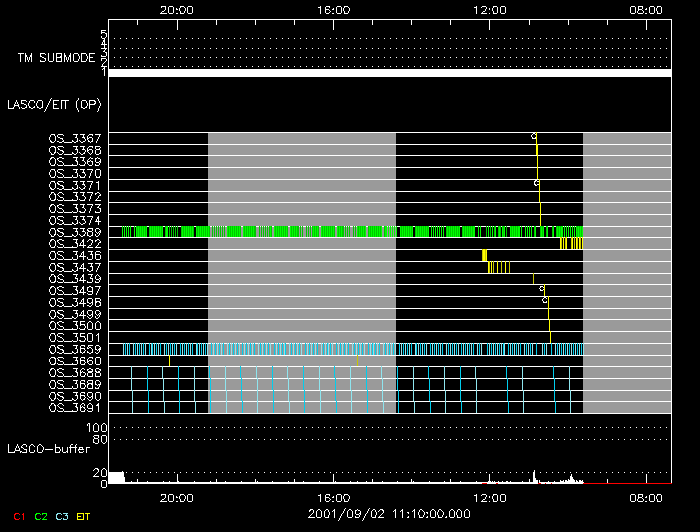Click the circle marker in OS_3367 row

tap(533, 136)
